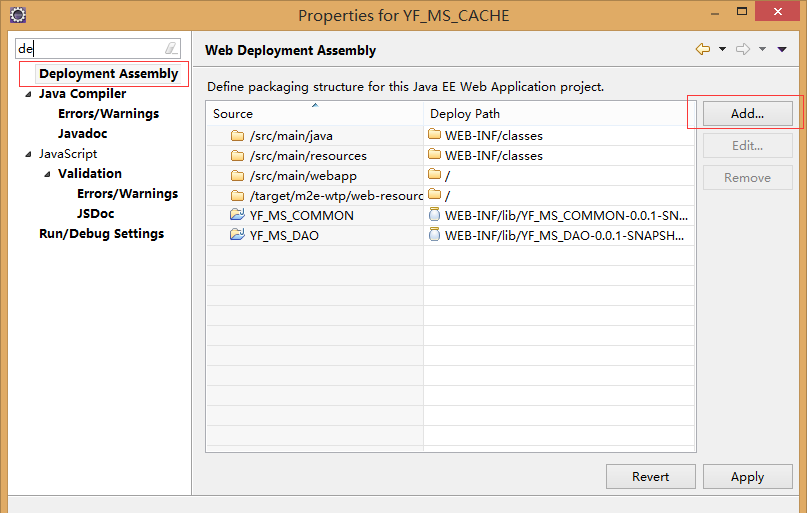Select the /src/main/java folder icon
Image resolution: width=807 pixels, height=513 pixels.
pyautogui.click(x=237, y=136)
